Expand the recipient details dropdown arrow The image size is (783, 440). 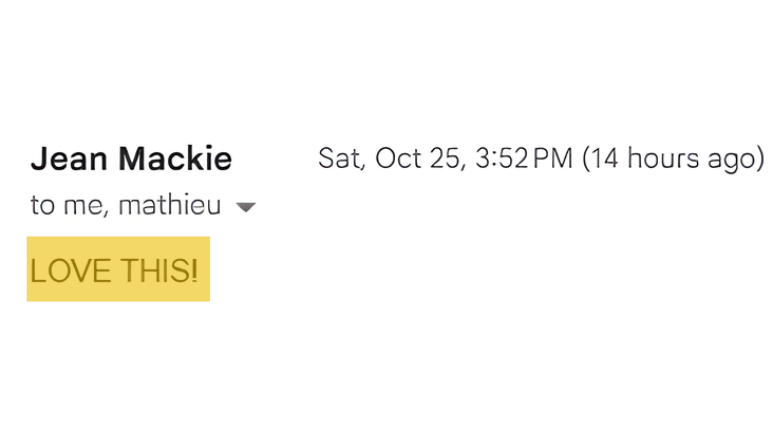pyautogui.click(x=245, y=208)
